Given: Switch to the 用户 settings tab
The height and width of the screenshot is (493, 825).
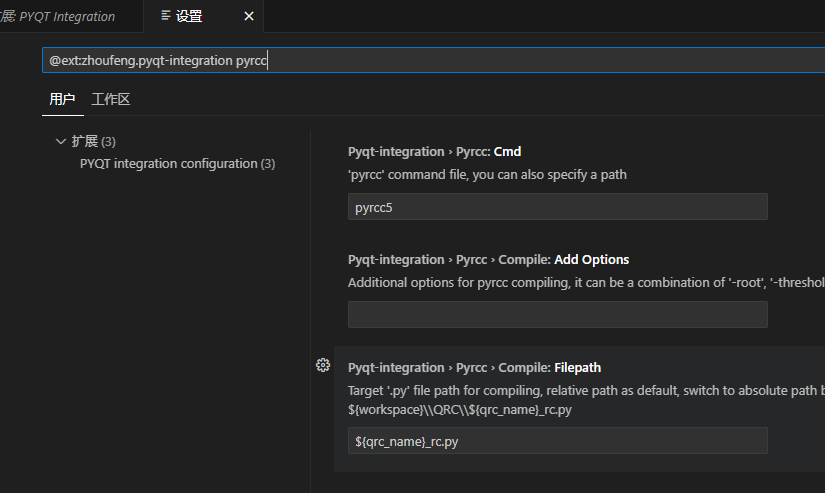Looking at the screenshot, I should tap(62, 99).
